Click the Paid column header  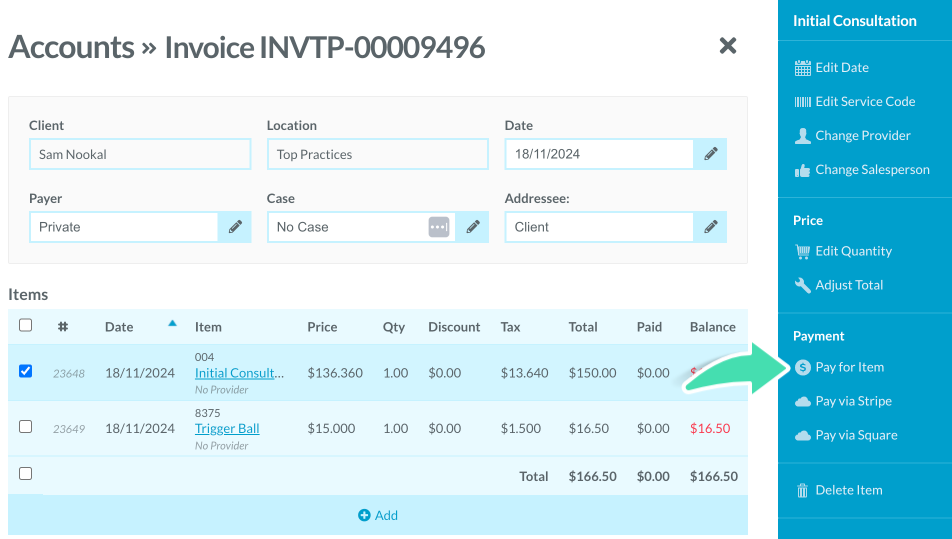[649, 327]
